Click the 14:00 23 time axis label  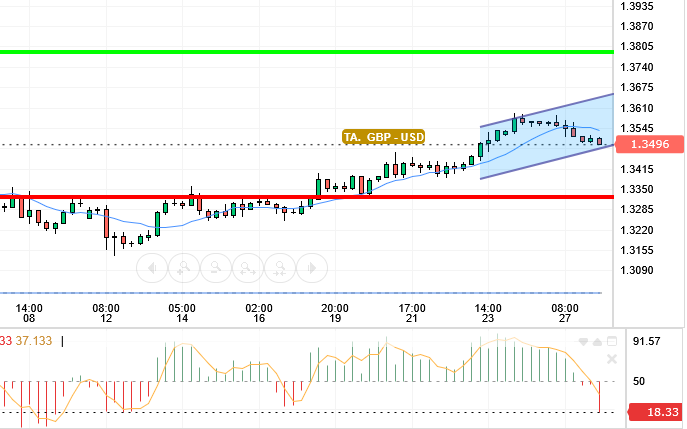coord(488,313)
